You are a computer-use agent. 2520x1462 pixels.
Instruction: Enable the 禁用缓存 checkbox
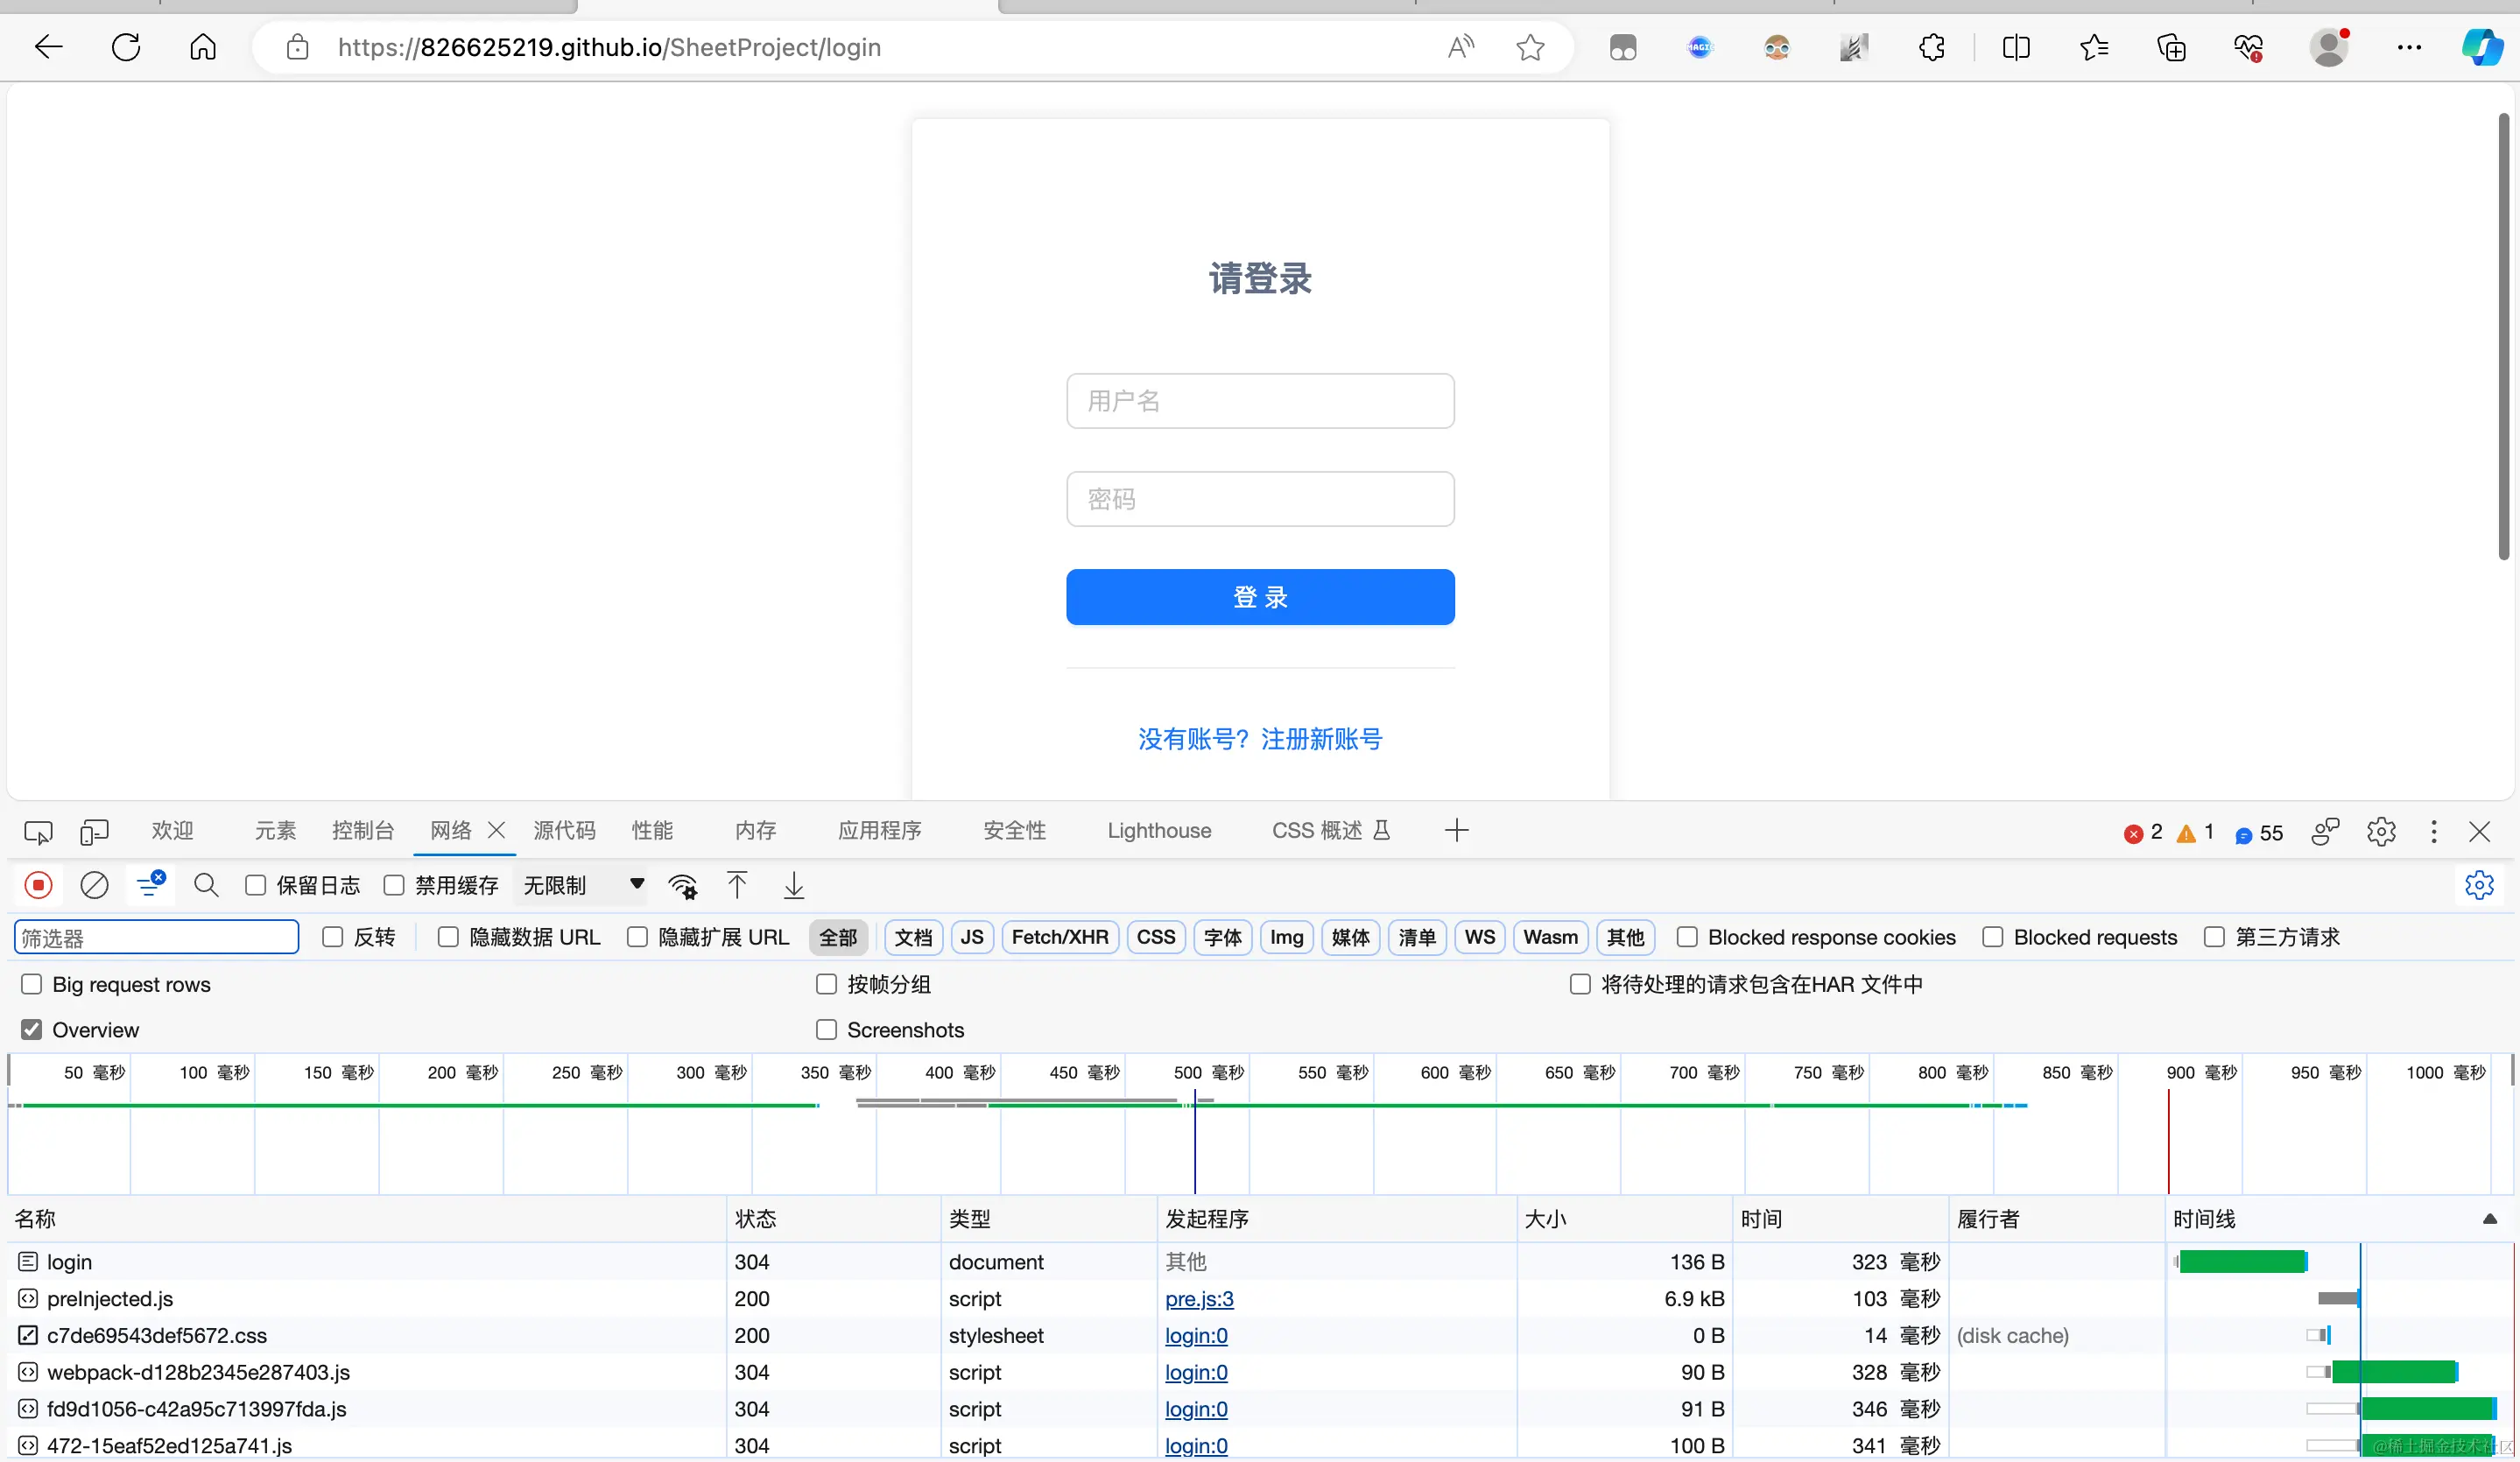coord(394,885)
